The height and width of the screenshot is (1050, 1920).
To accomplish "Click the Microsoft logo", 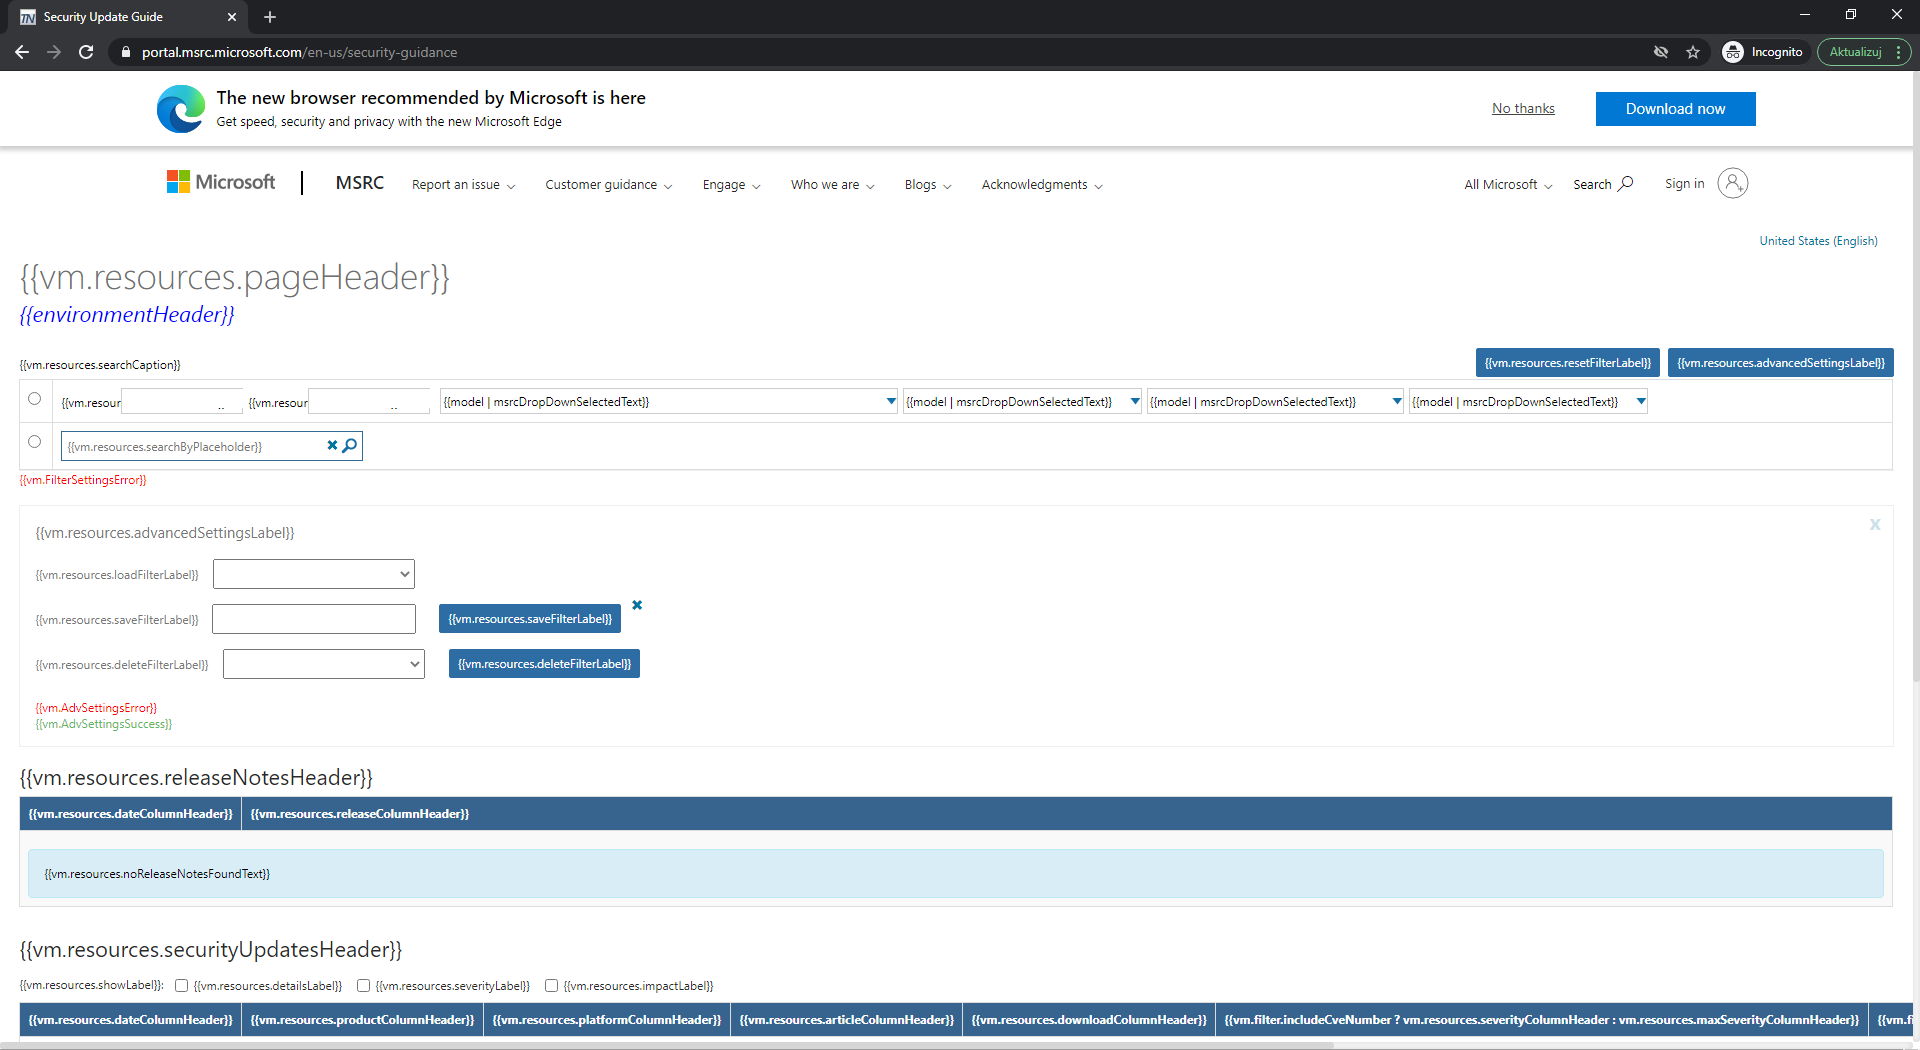I will click(x=221, y=182).
